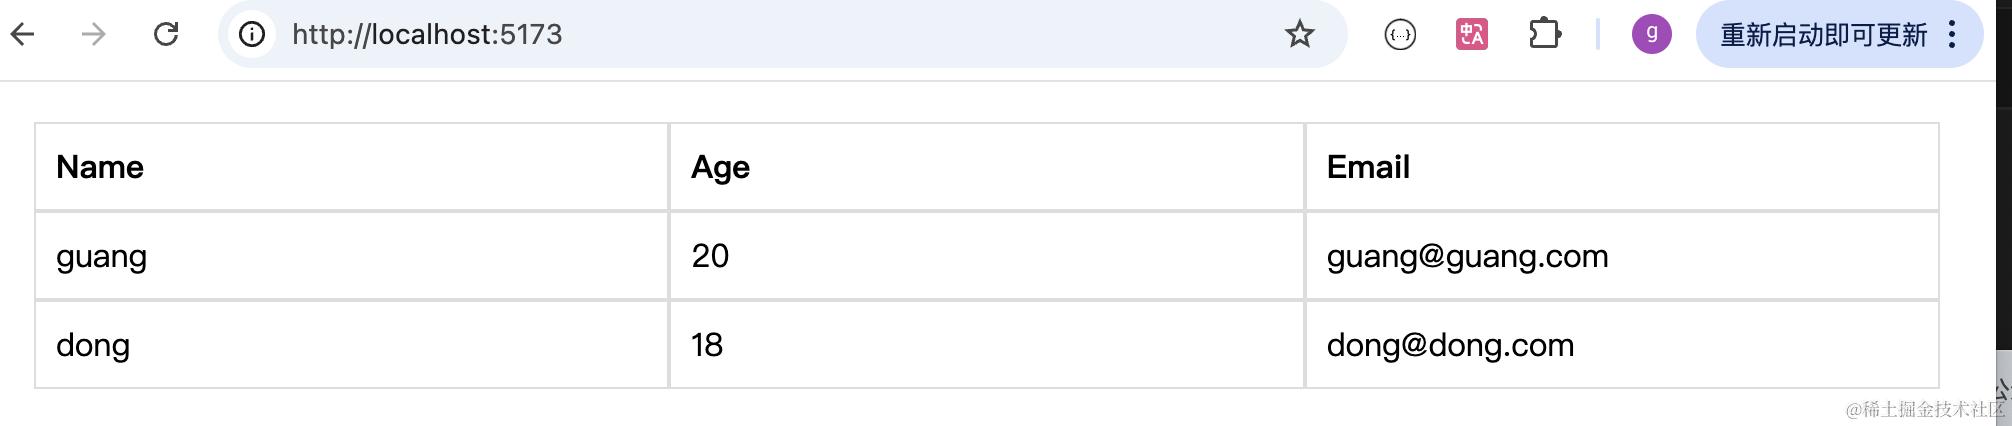
Task: Click the age 20 cell
Action: [x=710, y=256]
